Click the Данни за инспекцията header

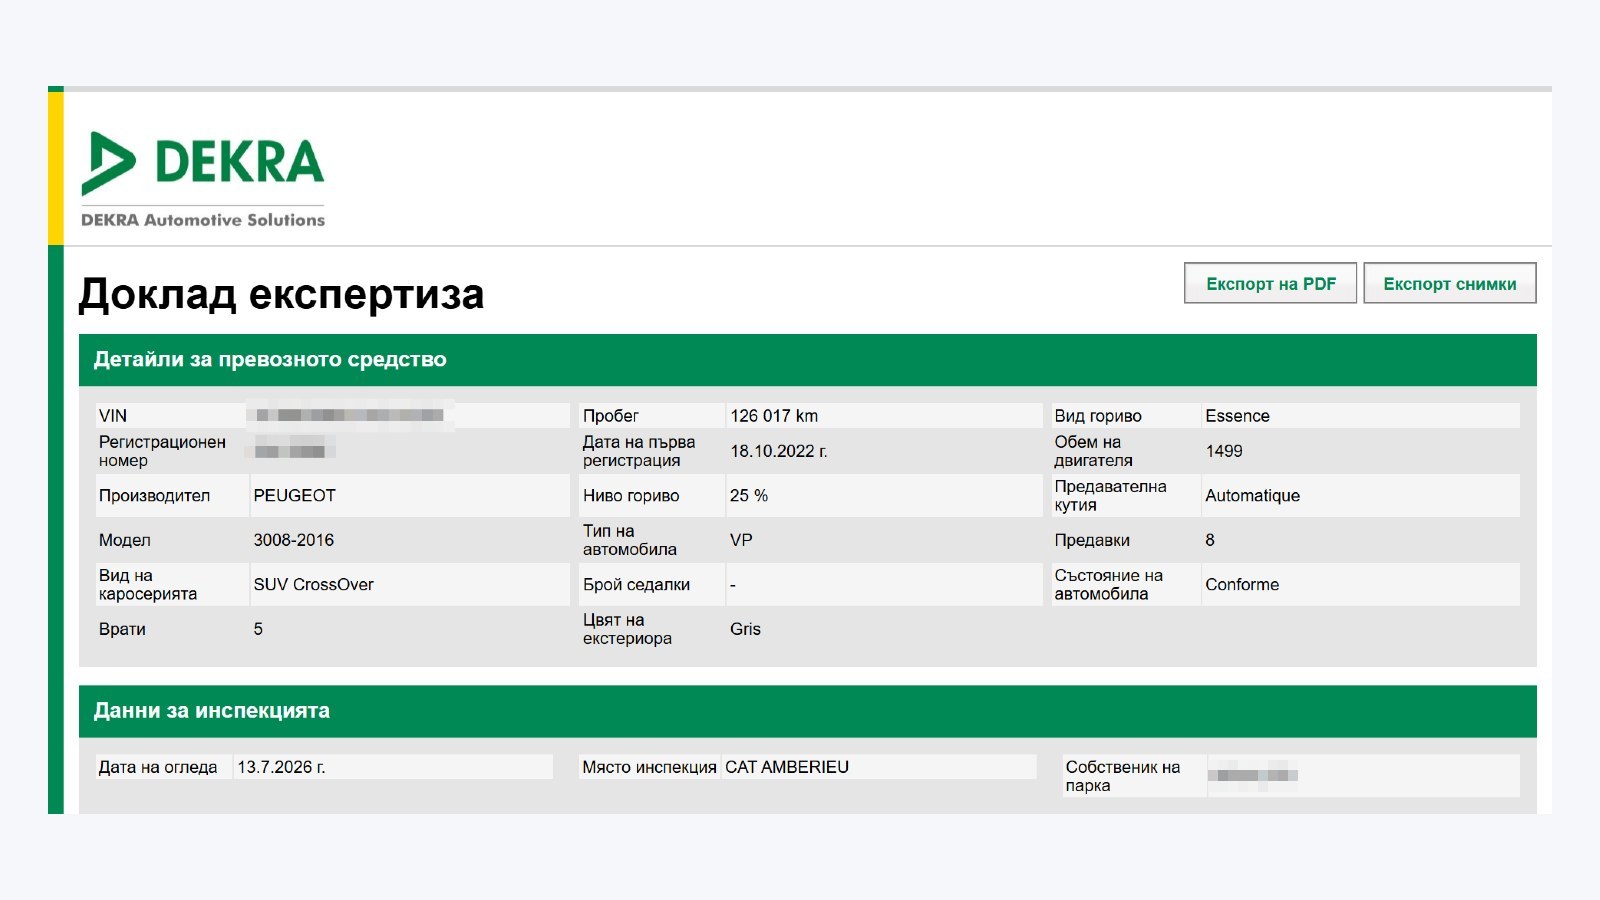[808, 711]
